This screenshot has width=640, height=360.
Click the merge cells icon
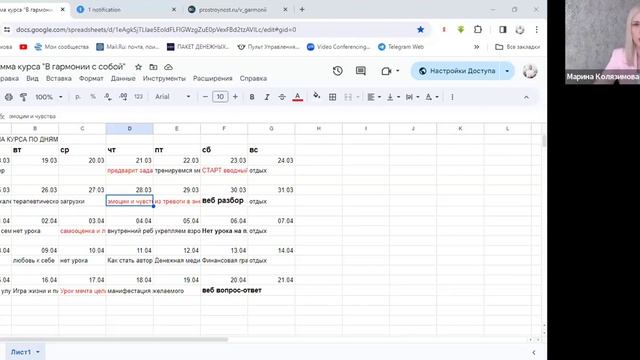348,97
